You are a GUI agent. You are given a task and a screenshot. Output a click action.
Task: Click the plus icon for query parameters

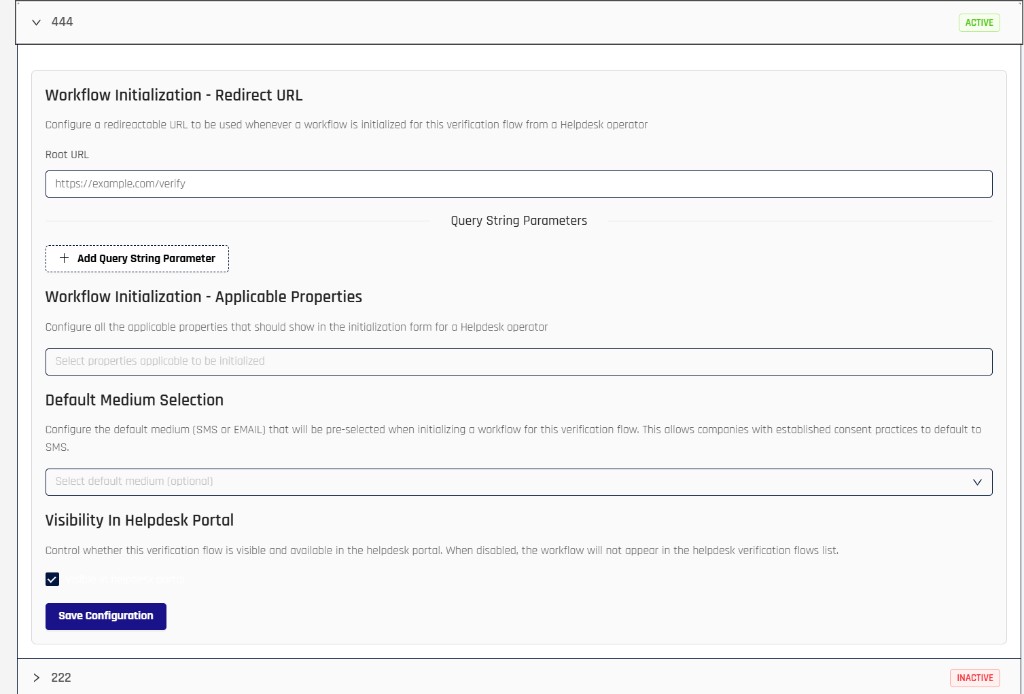pyautogui.click(x=65, y=258)
